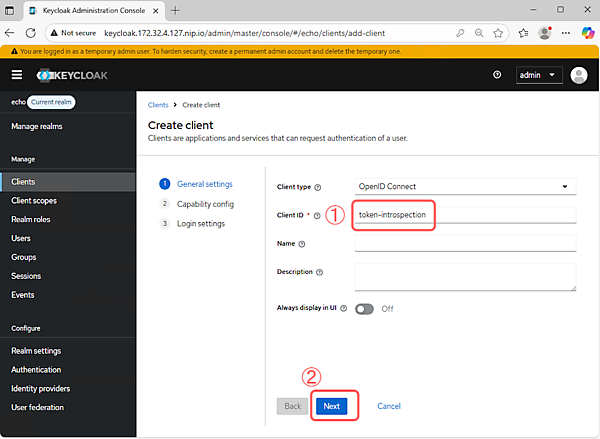Click the Keycloak logo

point(72,75)
